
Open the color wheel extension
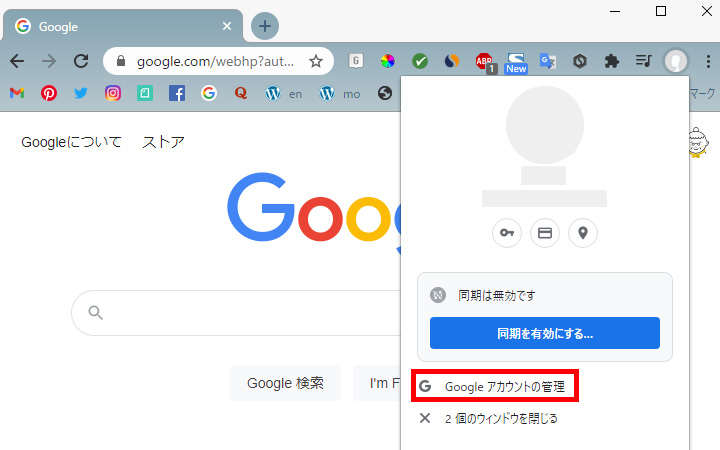pos(388,61)
